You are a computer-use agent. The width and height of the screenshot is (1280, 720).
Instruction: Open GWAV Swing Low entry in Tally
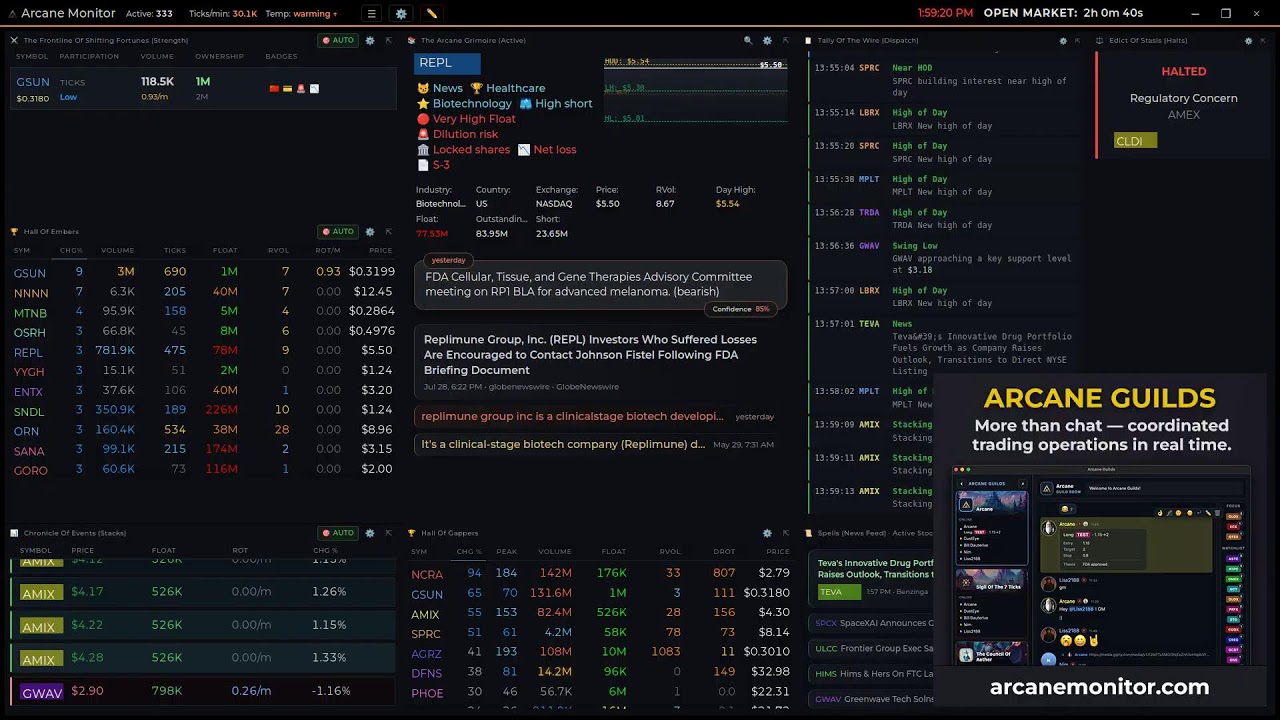[945, 258]
